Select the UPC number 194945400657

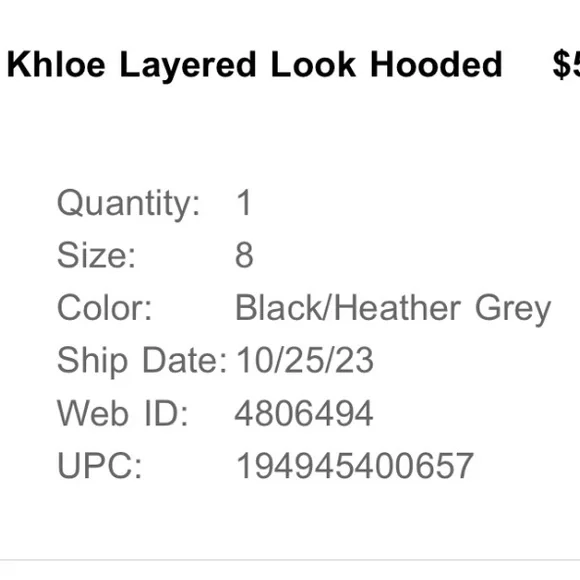point(355,465)
